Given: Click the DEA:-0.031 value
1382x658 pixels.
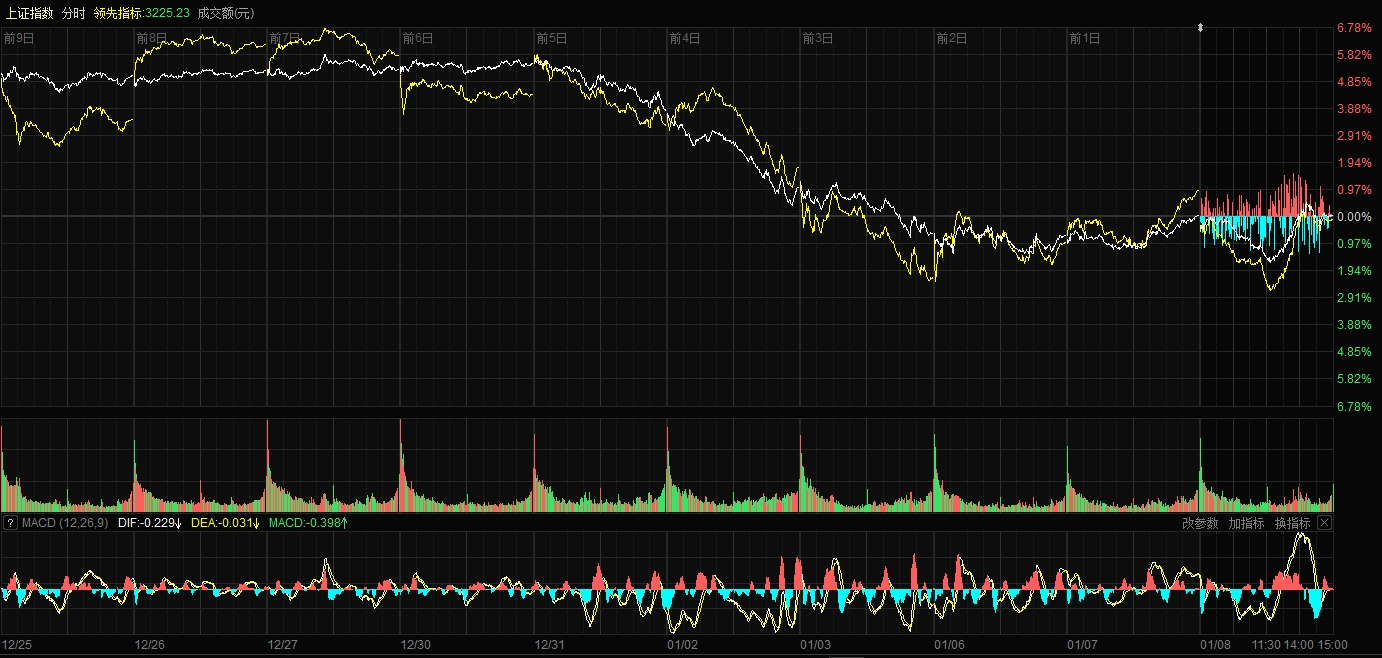Looking at the screenshot, I should pyautogui.click(x=225, y=523).
